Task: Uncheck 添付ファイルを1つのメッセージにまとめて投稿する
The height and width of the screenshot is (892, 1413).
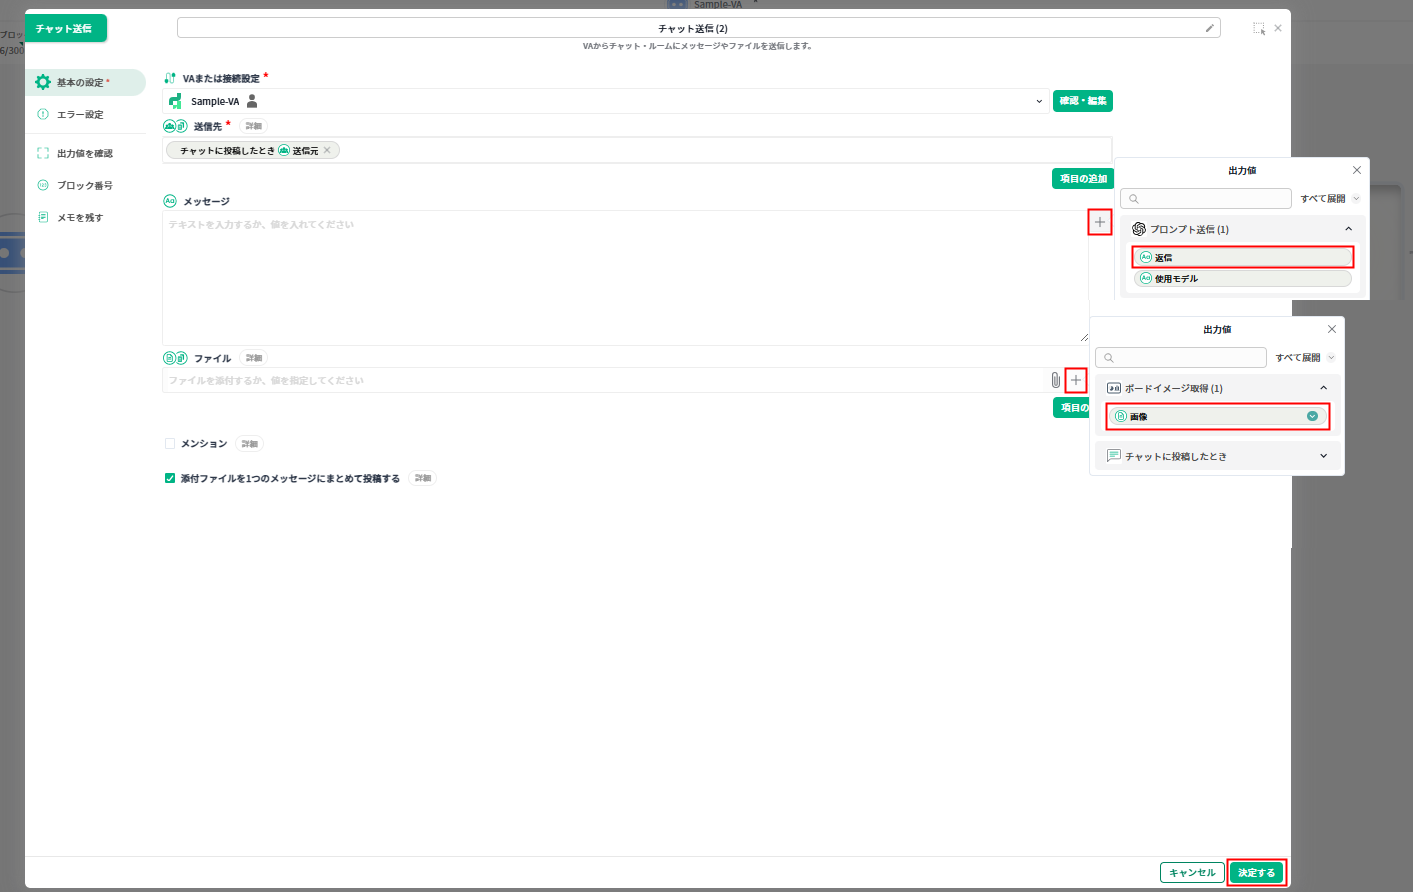Action: (170, 479)
